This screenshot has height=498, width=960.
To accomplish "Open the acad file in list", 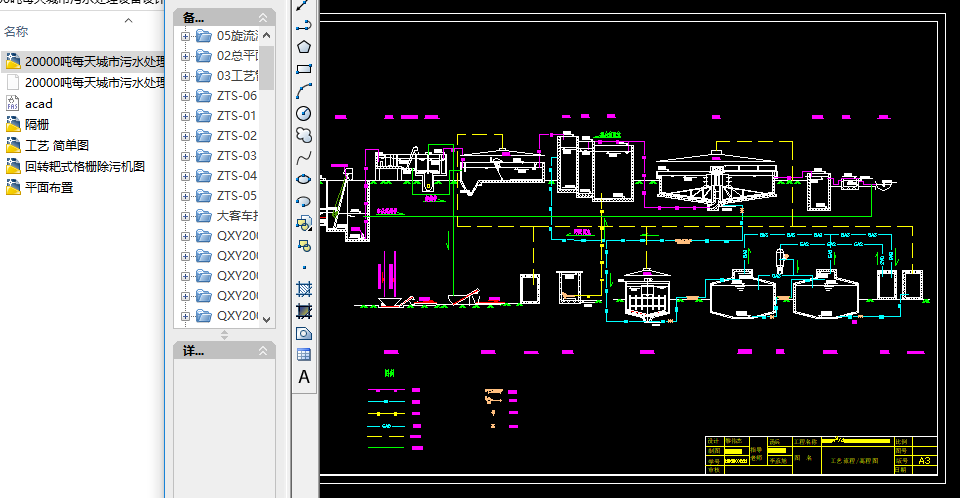I will click(x=38, y=103).
